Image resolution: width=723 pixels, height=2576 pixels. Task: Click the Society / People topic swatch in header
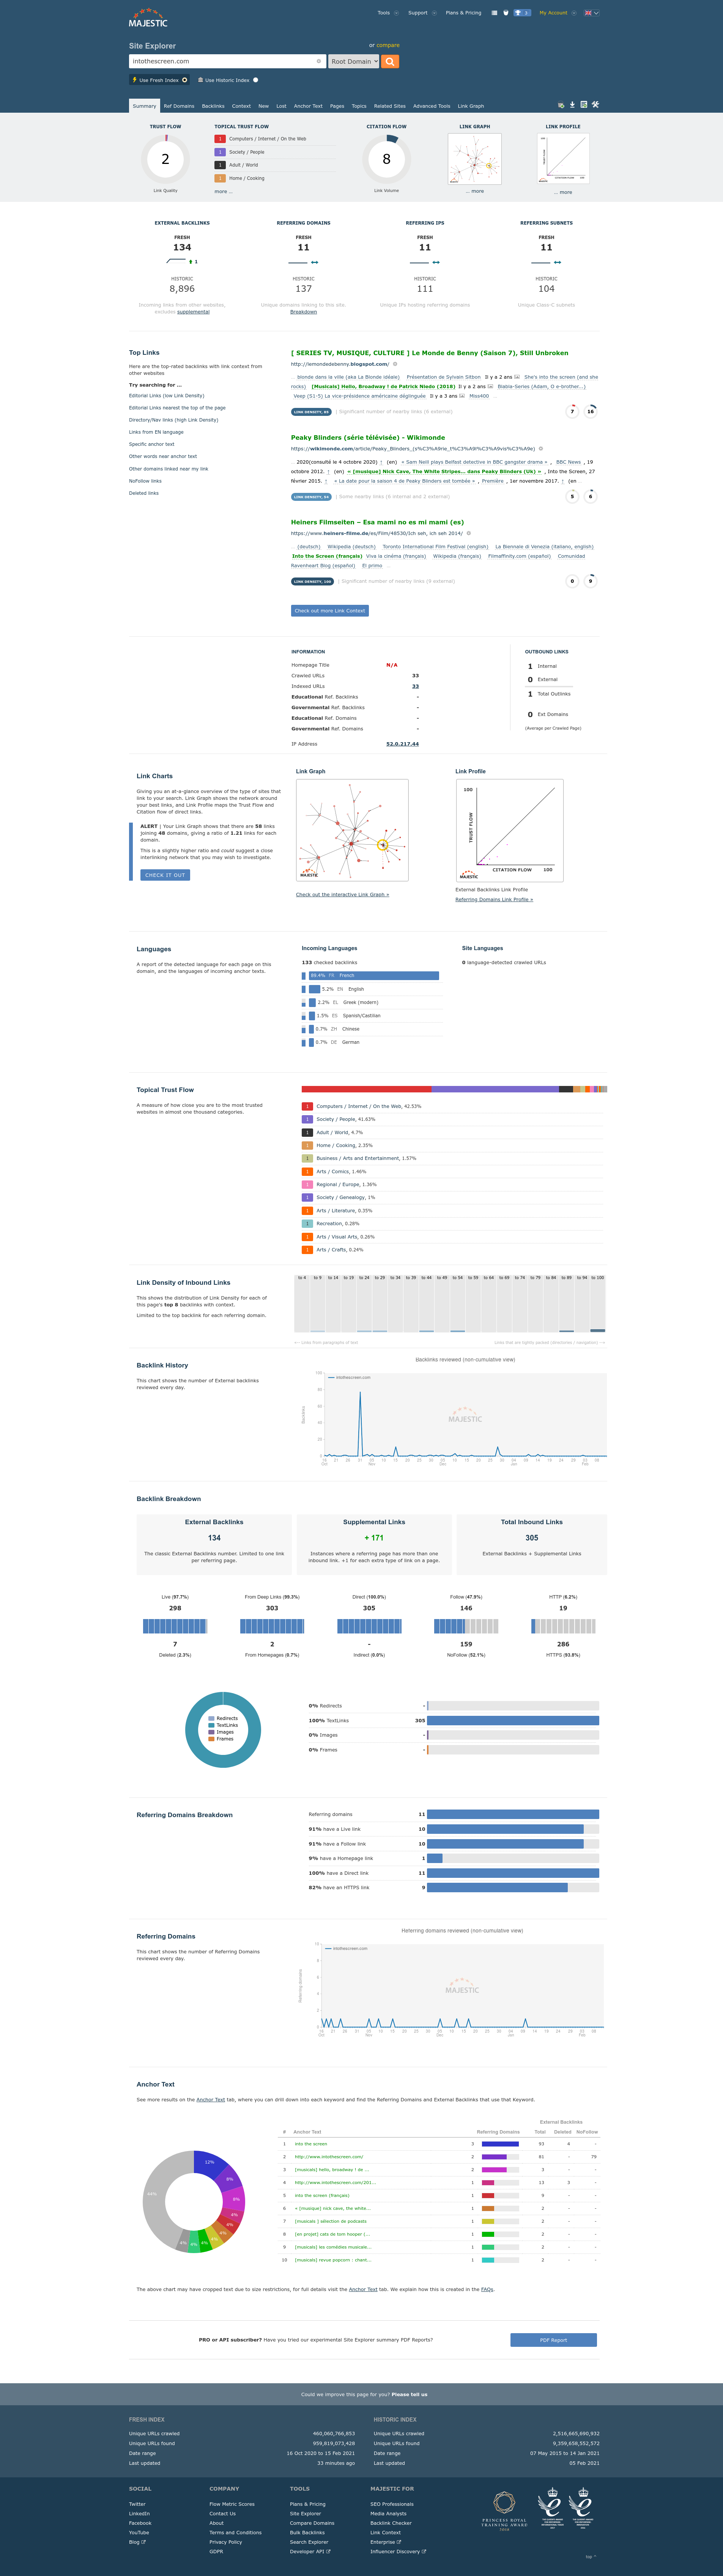click(220, 152)
